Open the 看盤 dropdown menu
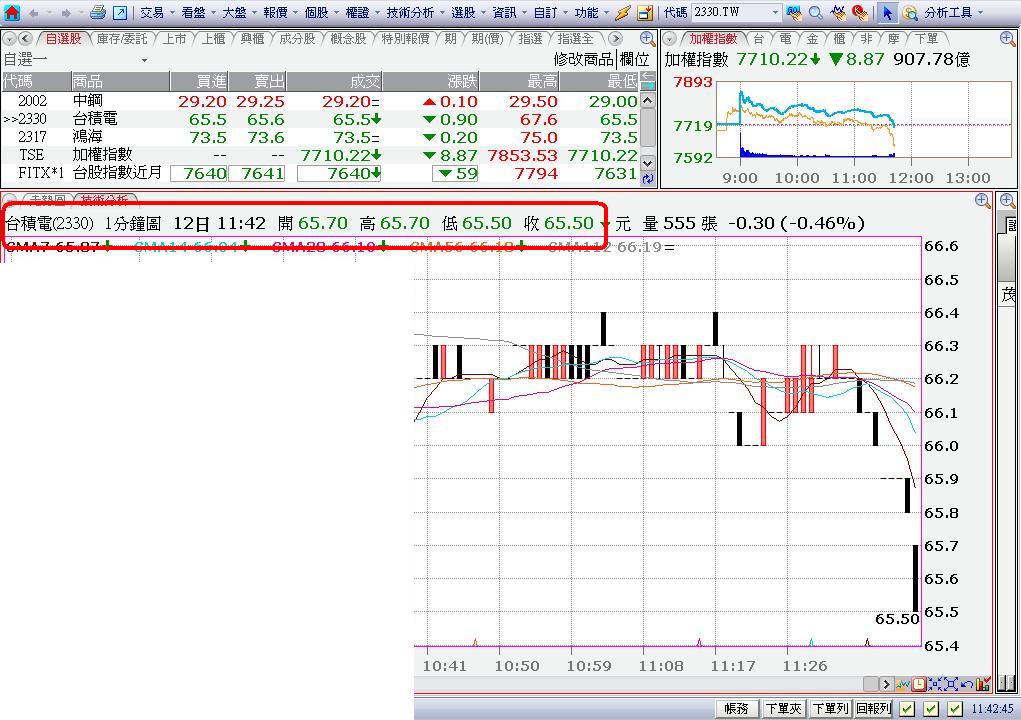This screenshot has height=720, width=1021. tap(198, 12)
